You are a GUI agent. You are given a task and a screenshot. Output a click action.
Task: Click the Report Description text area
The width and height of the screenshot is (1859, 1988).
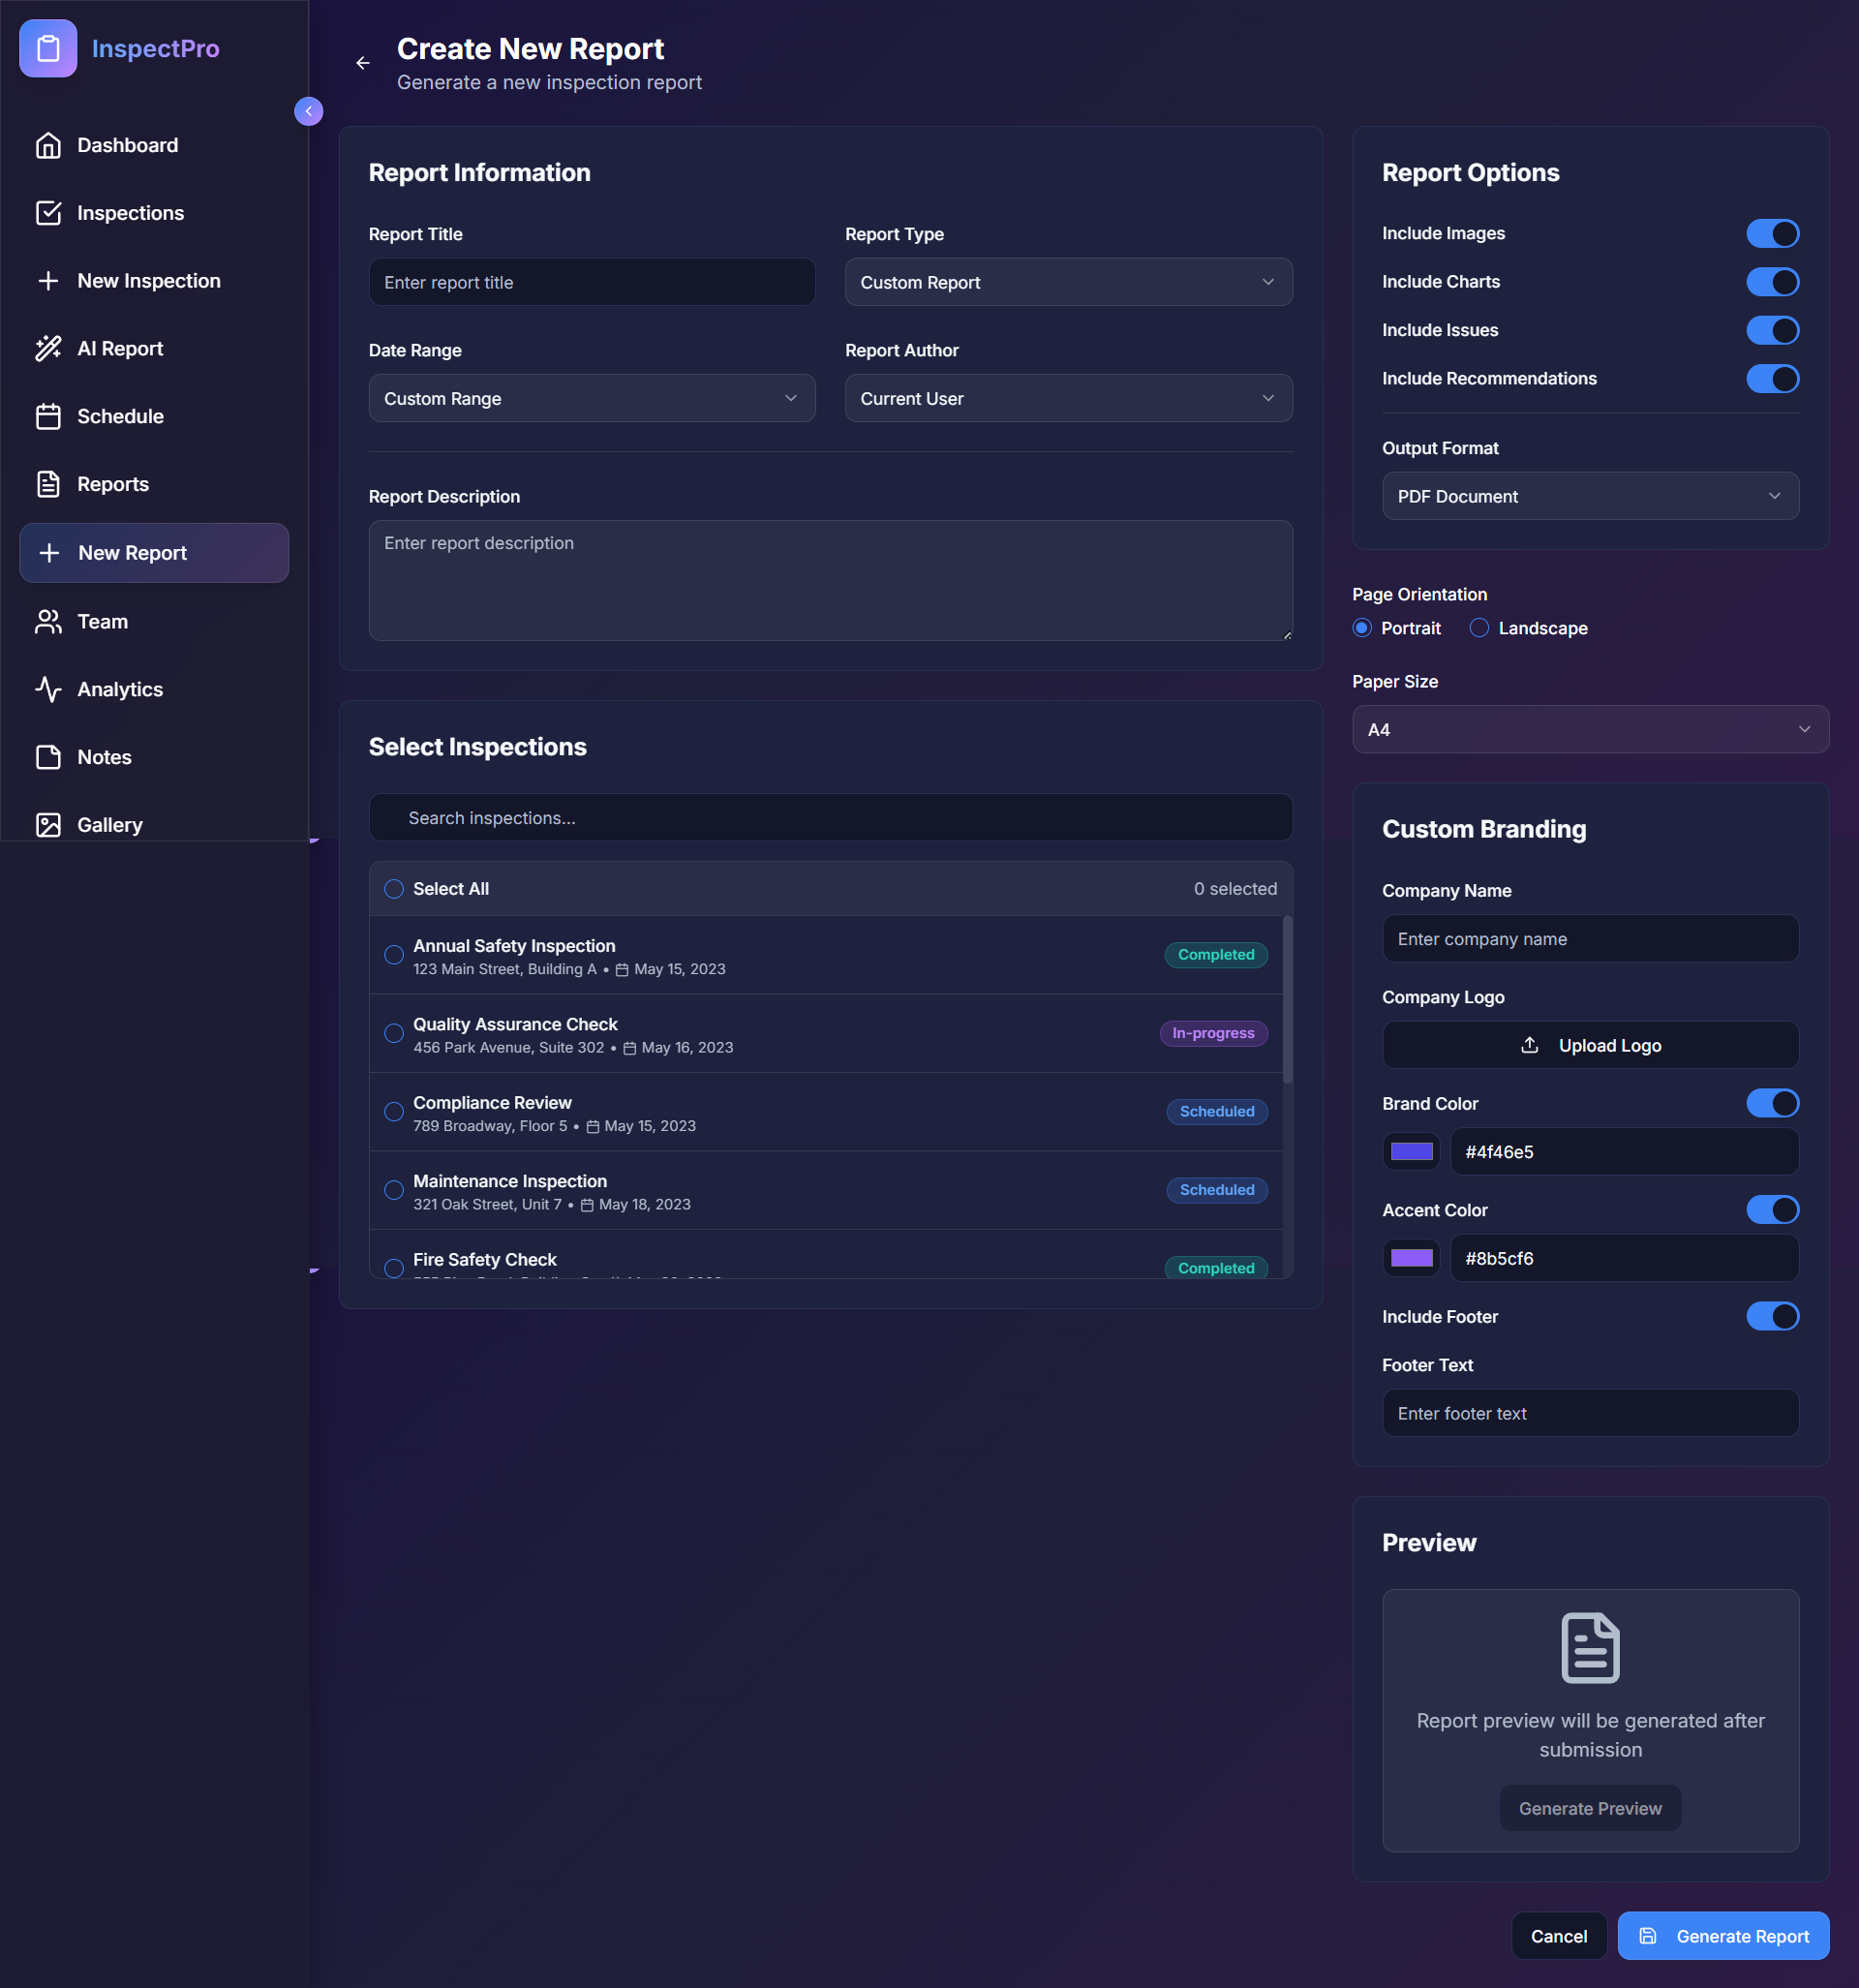[830, 580]
